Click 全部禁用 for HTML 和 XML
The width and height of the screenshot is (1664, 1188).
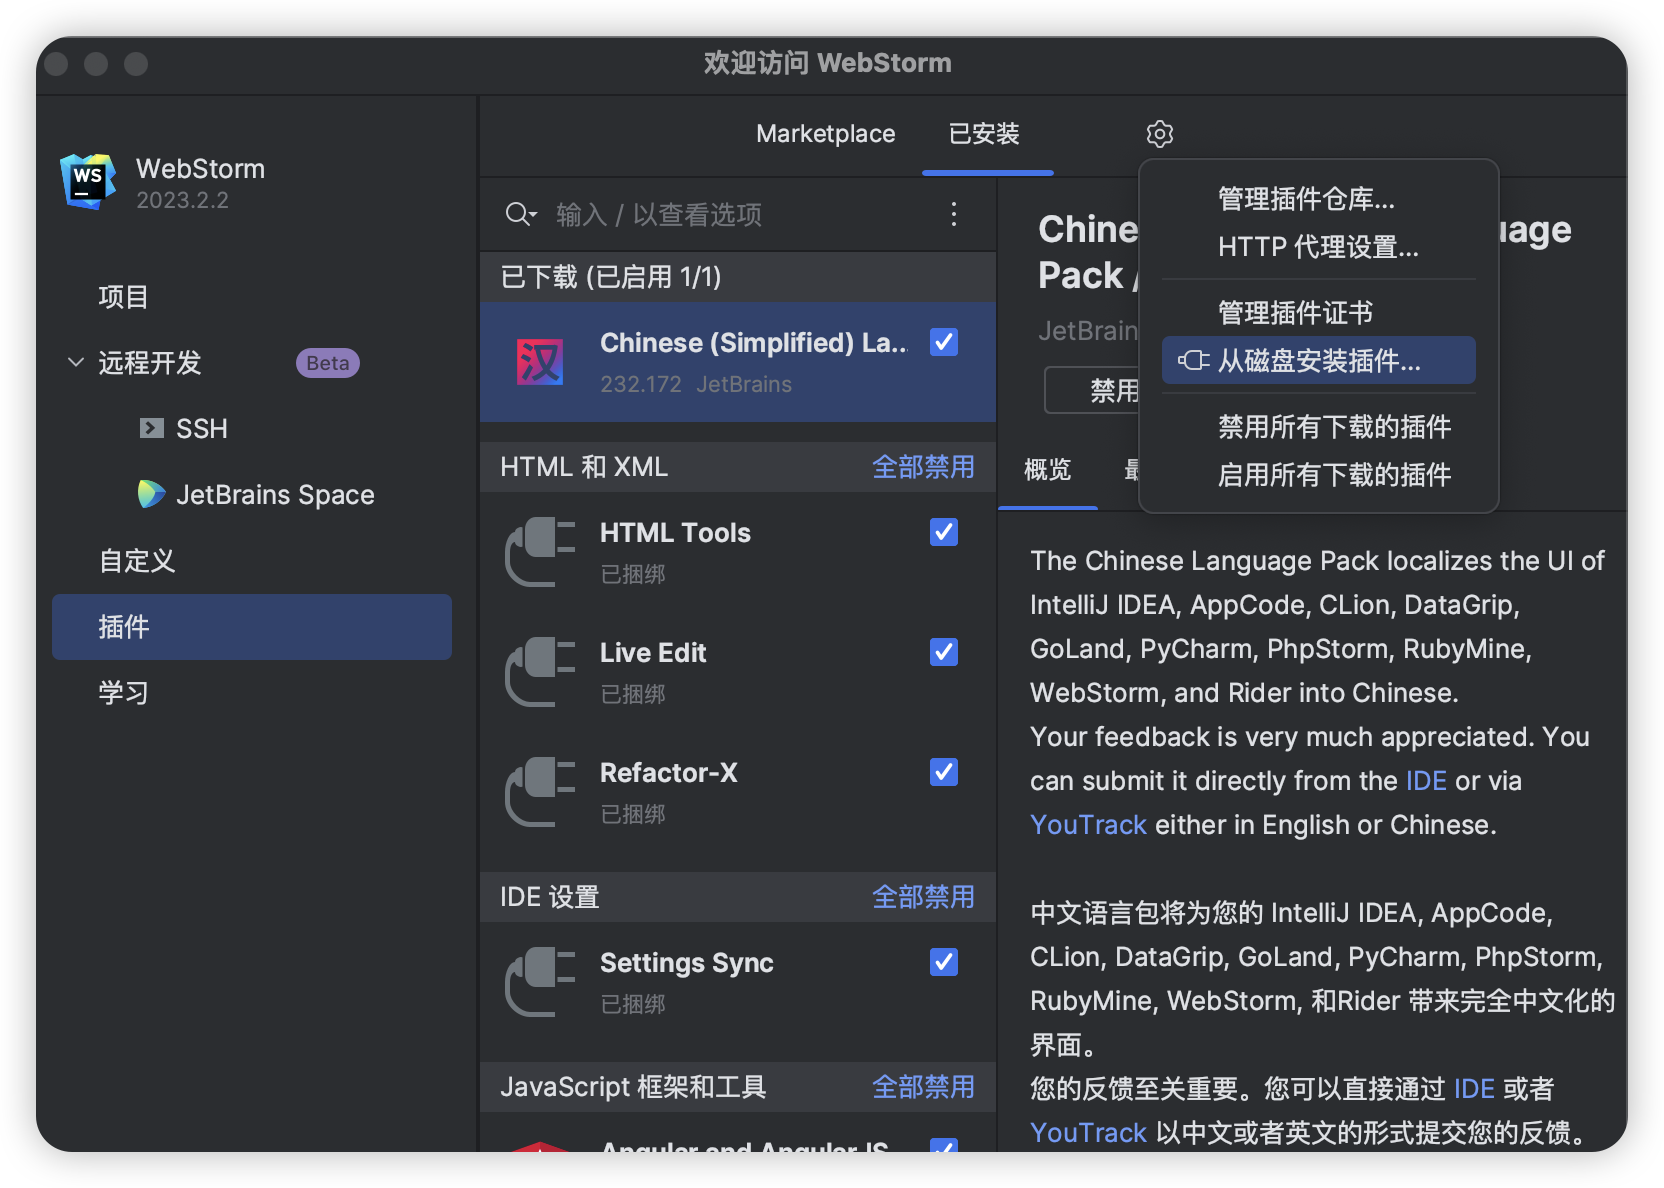(x=923, y=467)
